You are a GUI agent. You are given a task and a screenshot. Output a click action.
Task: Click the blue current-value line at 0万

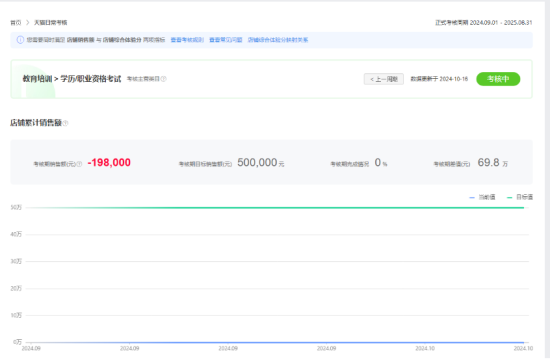(275, 342)
